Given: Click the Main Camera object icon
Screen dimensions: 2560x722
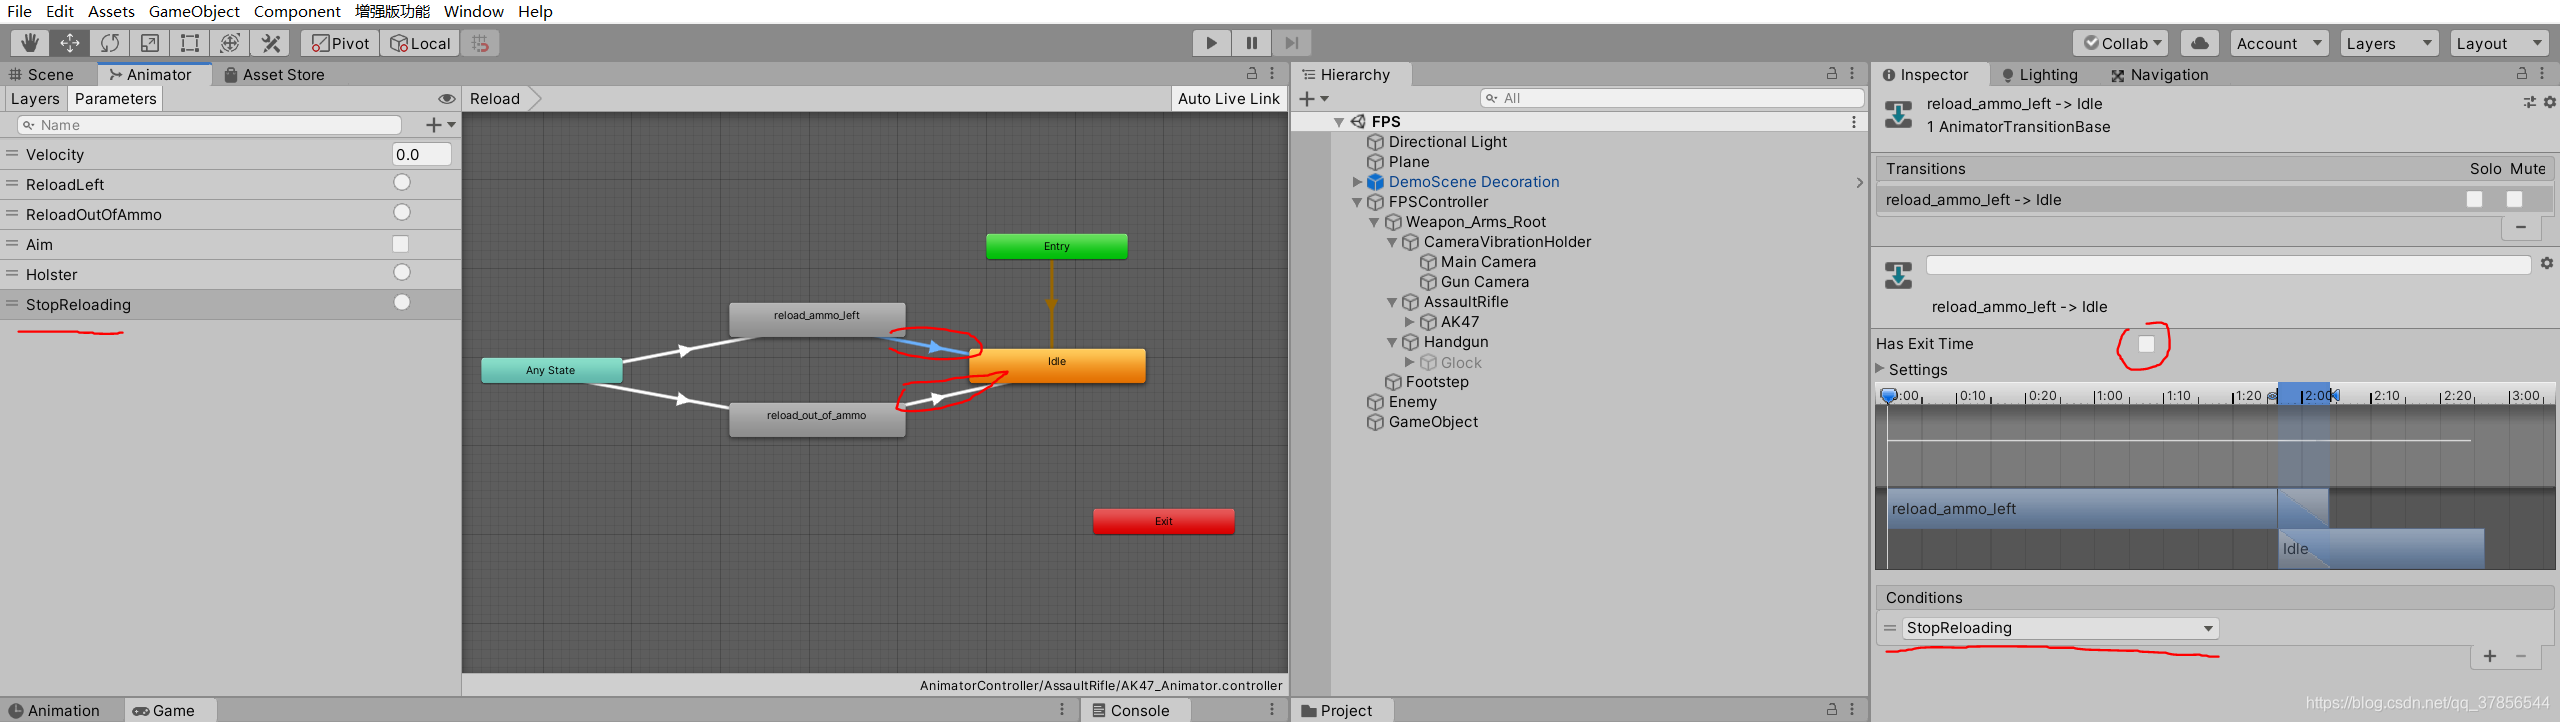Looking at the screenshot, I should [x=1429, y=262].
